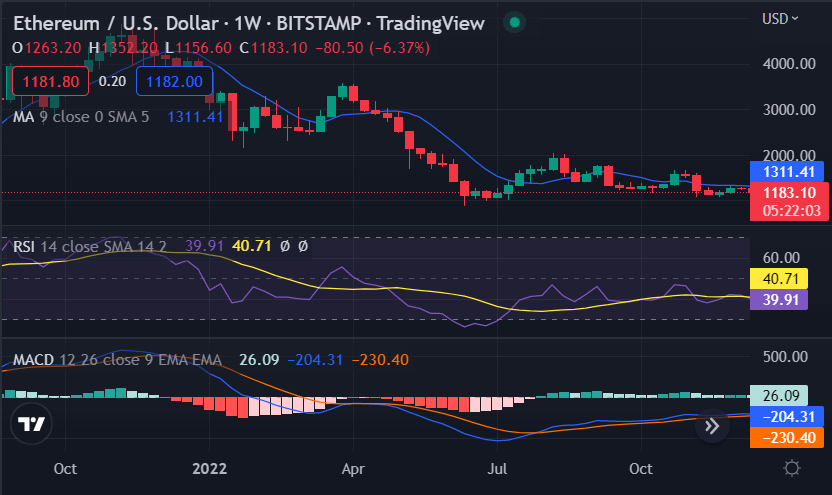Click the 0.20 spread value

point(112,81)
